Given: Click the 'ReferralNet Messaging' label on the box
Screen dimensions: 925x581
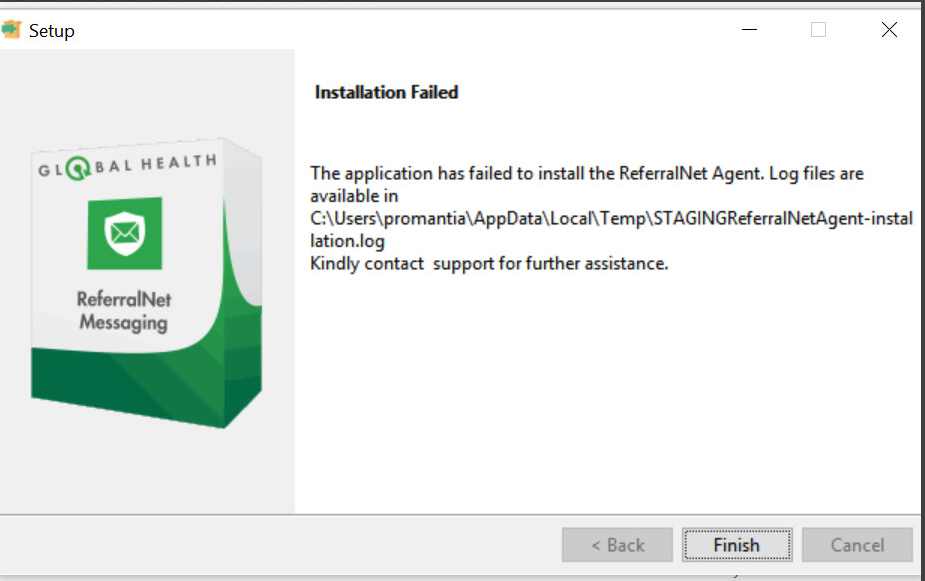Looking at the screenshot, I should pyautogui.click(x=124, y=310).
